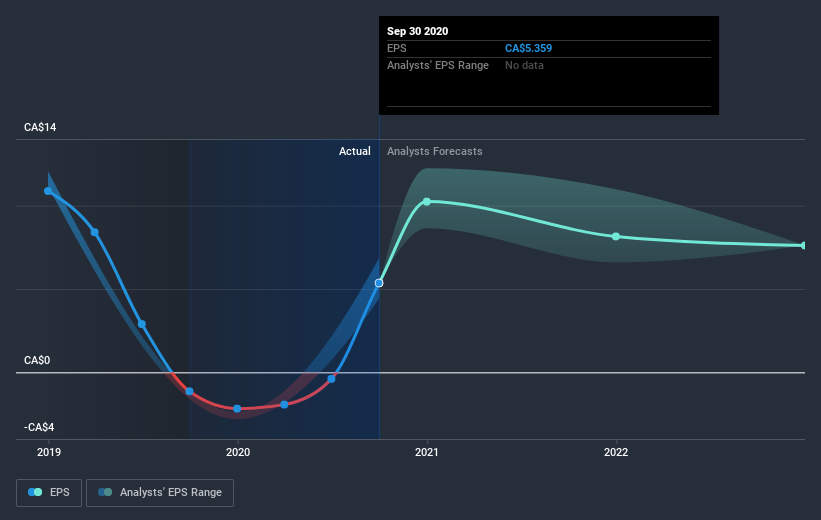Screen dimensions: 821x520
Task: Select the Sep 30 2020 EPS data point
Action: pos(379,283)
